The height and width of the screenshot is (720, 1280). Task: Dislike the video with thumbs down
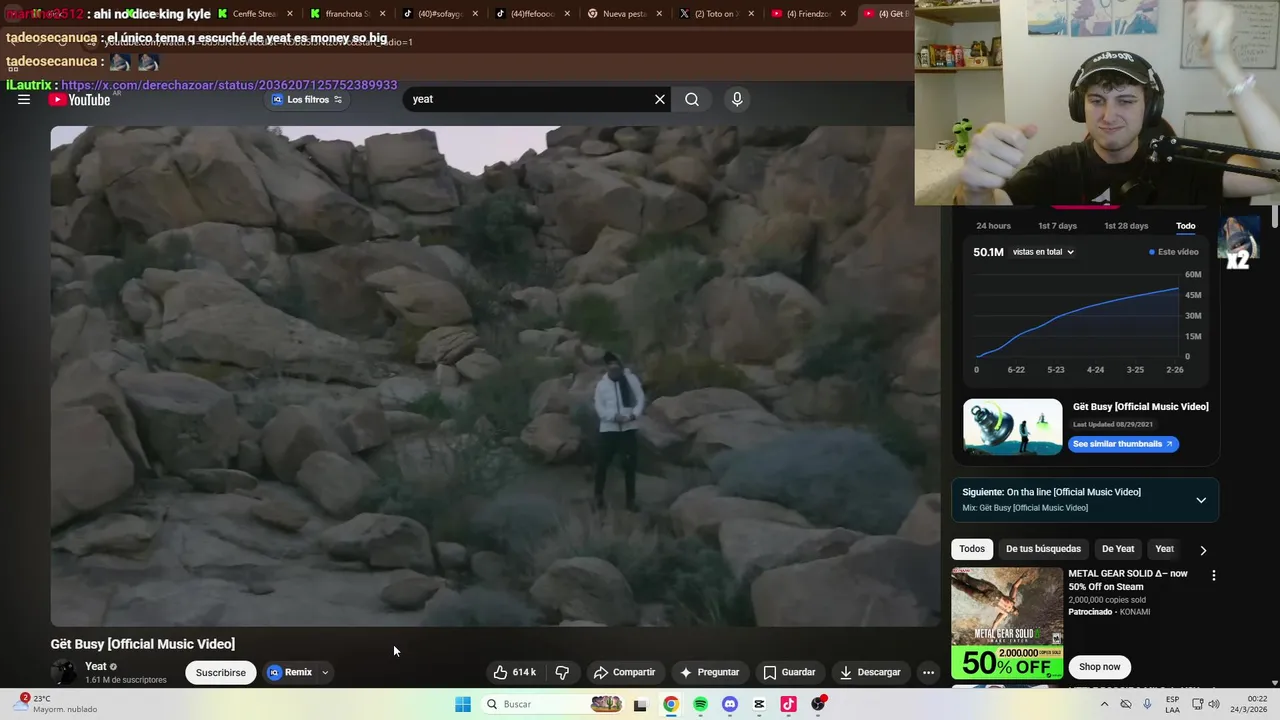click(x=562, y=672)
